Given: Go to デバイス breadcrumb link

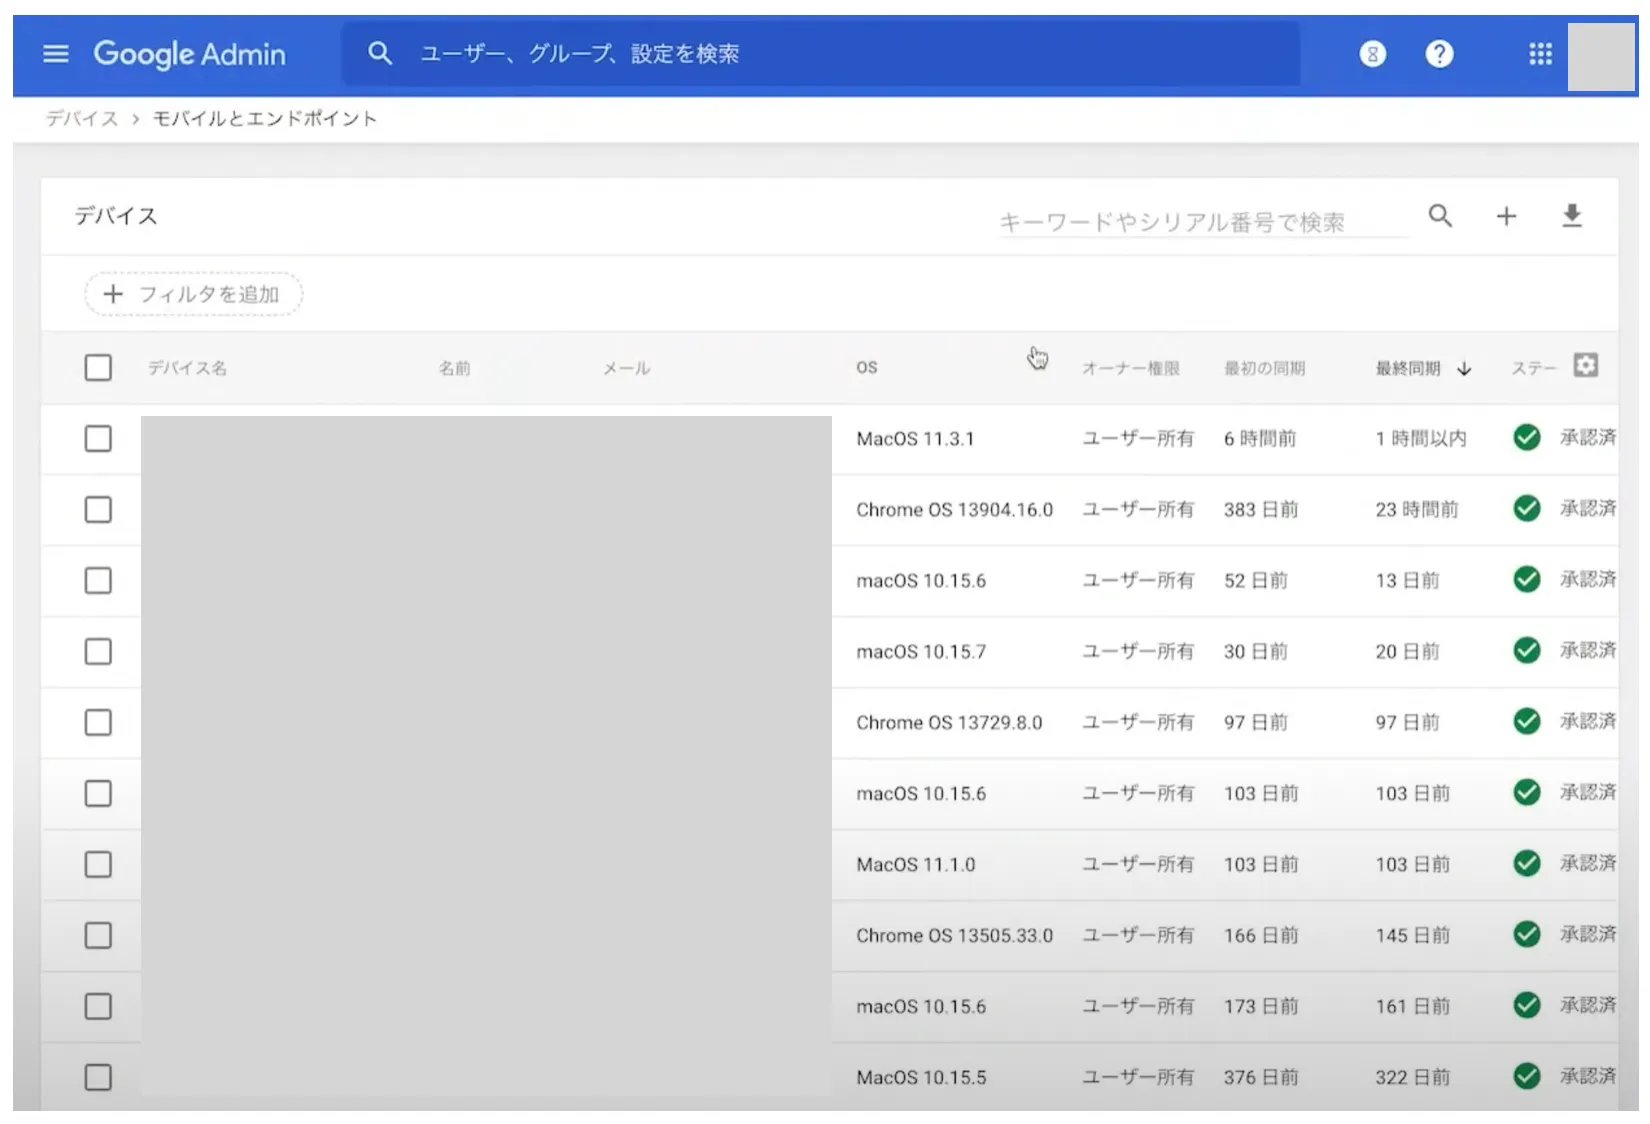Looking at the screenshot, I should click(82, 119).
